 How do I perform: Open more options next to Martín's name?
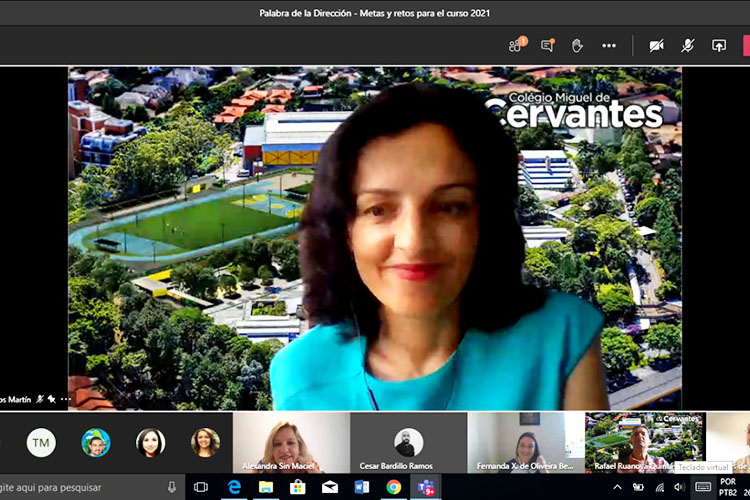(66, 399)
